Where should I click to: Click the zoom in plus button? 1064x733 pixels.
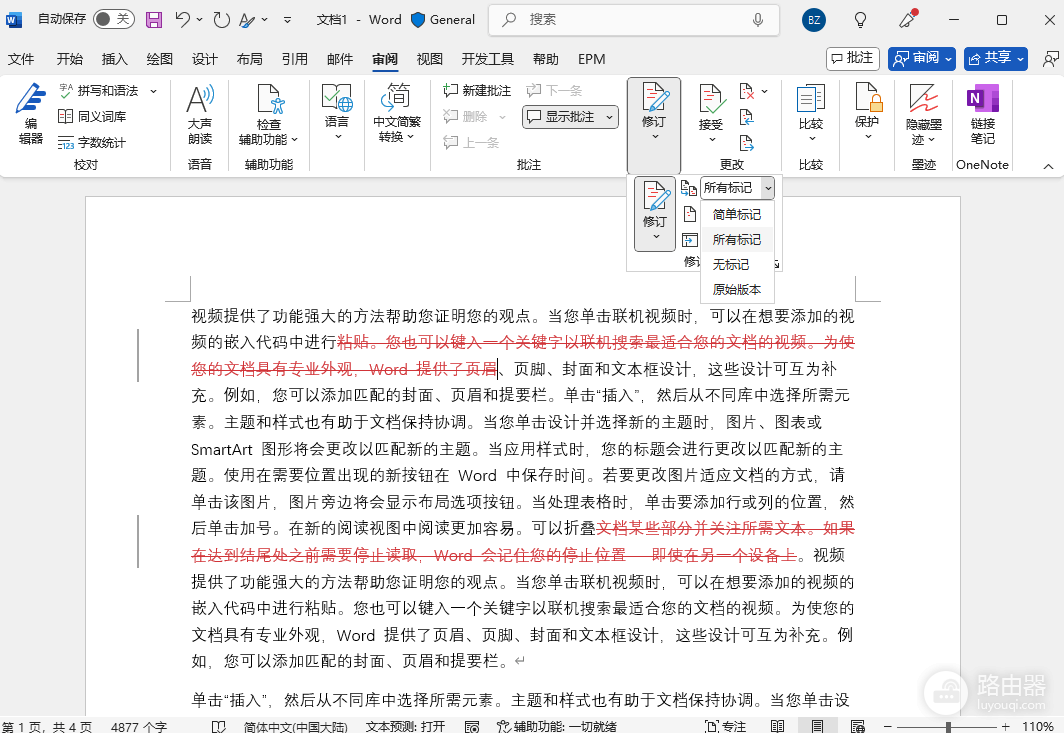(1005, 727)
